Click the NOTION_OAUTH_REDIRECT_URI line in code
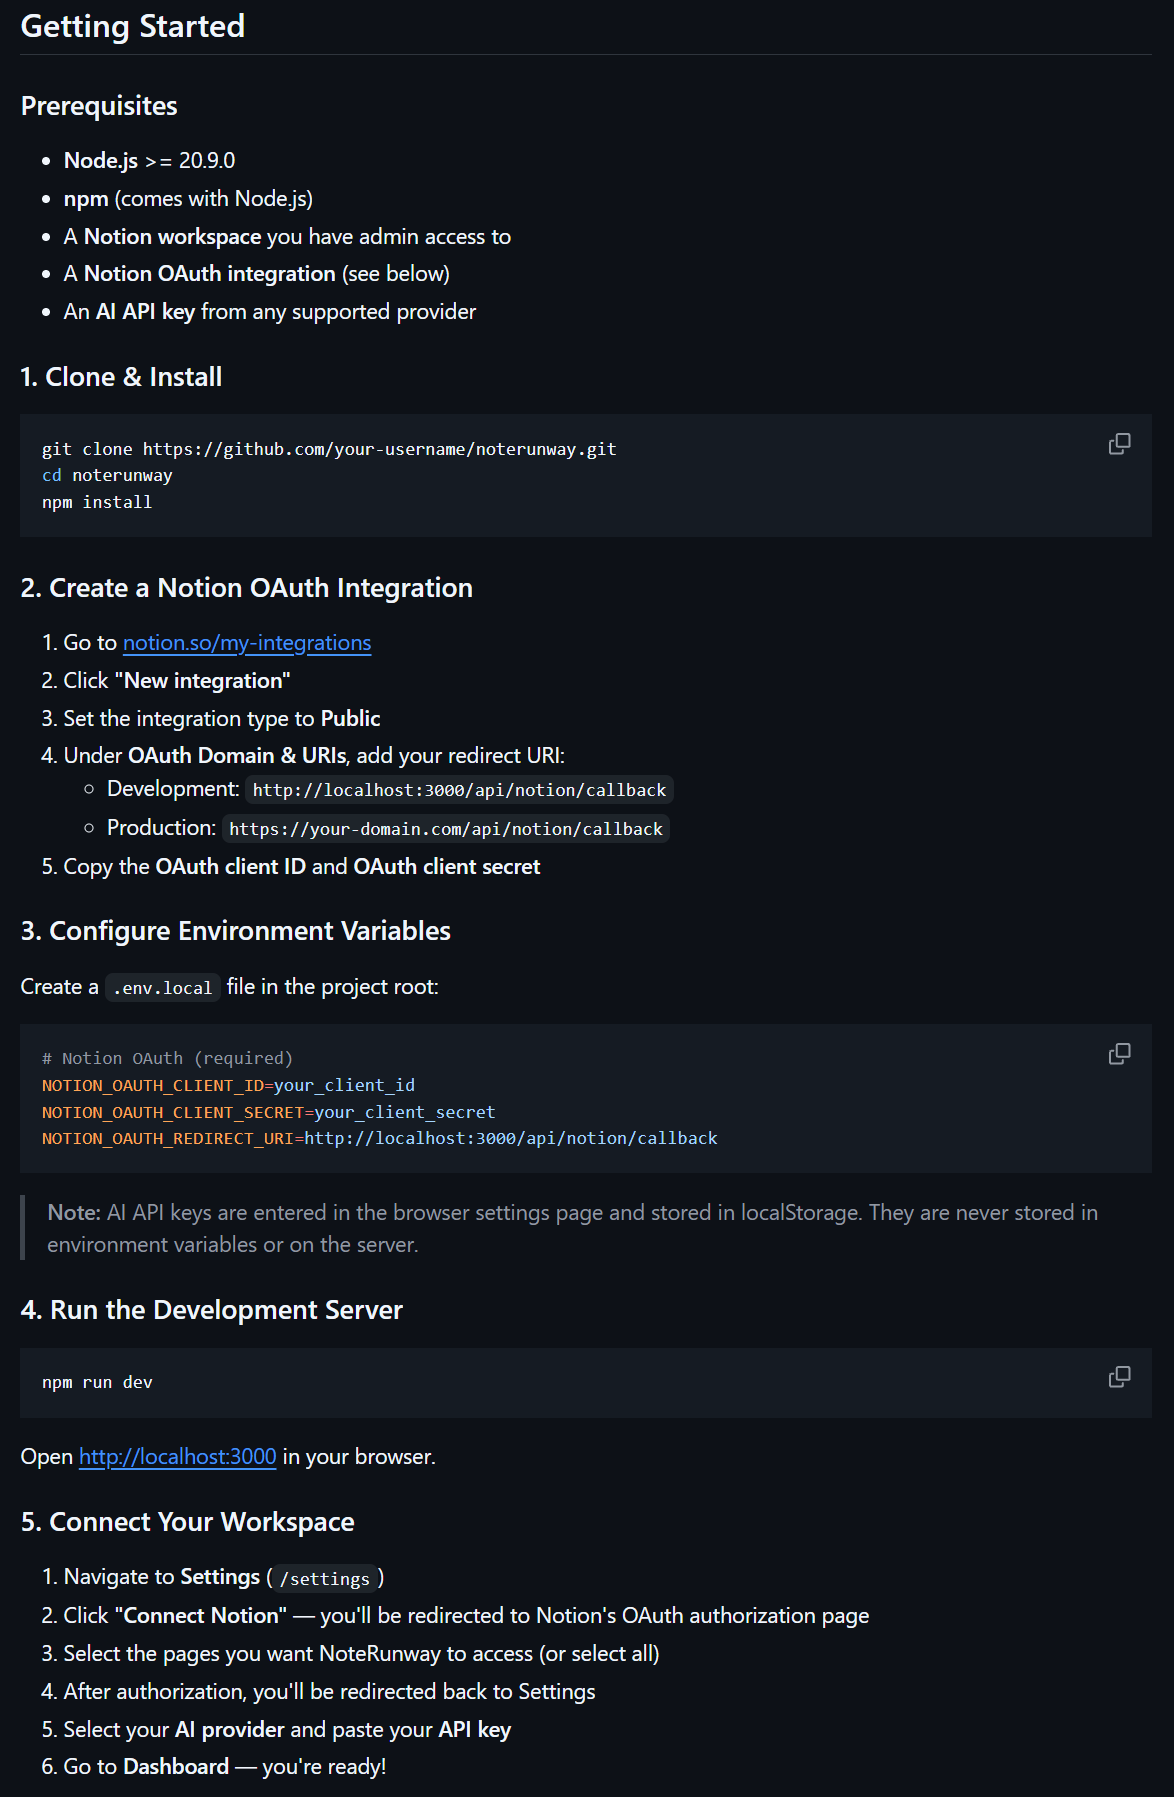This screenshot has height=1797, width=1174. pyautogui.click(x=379, y=1138)
